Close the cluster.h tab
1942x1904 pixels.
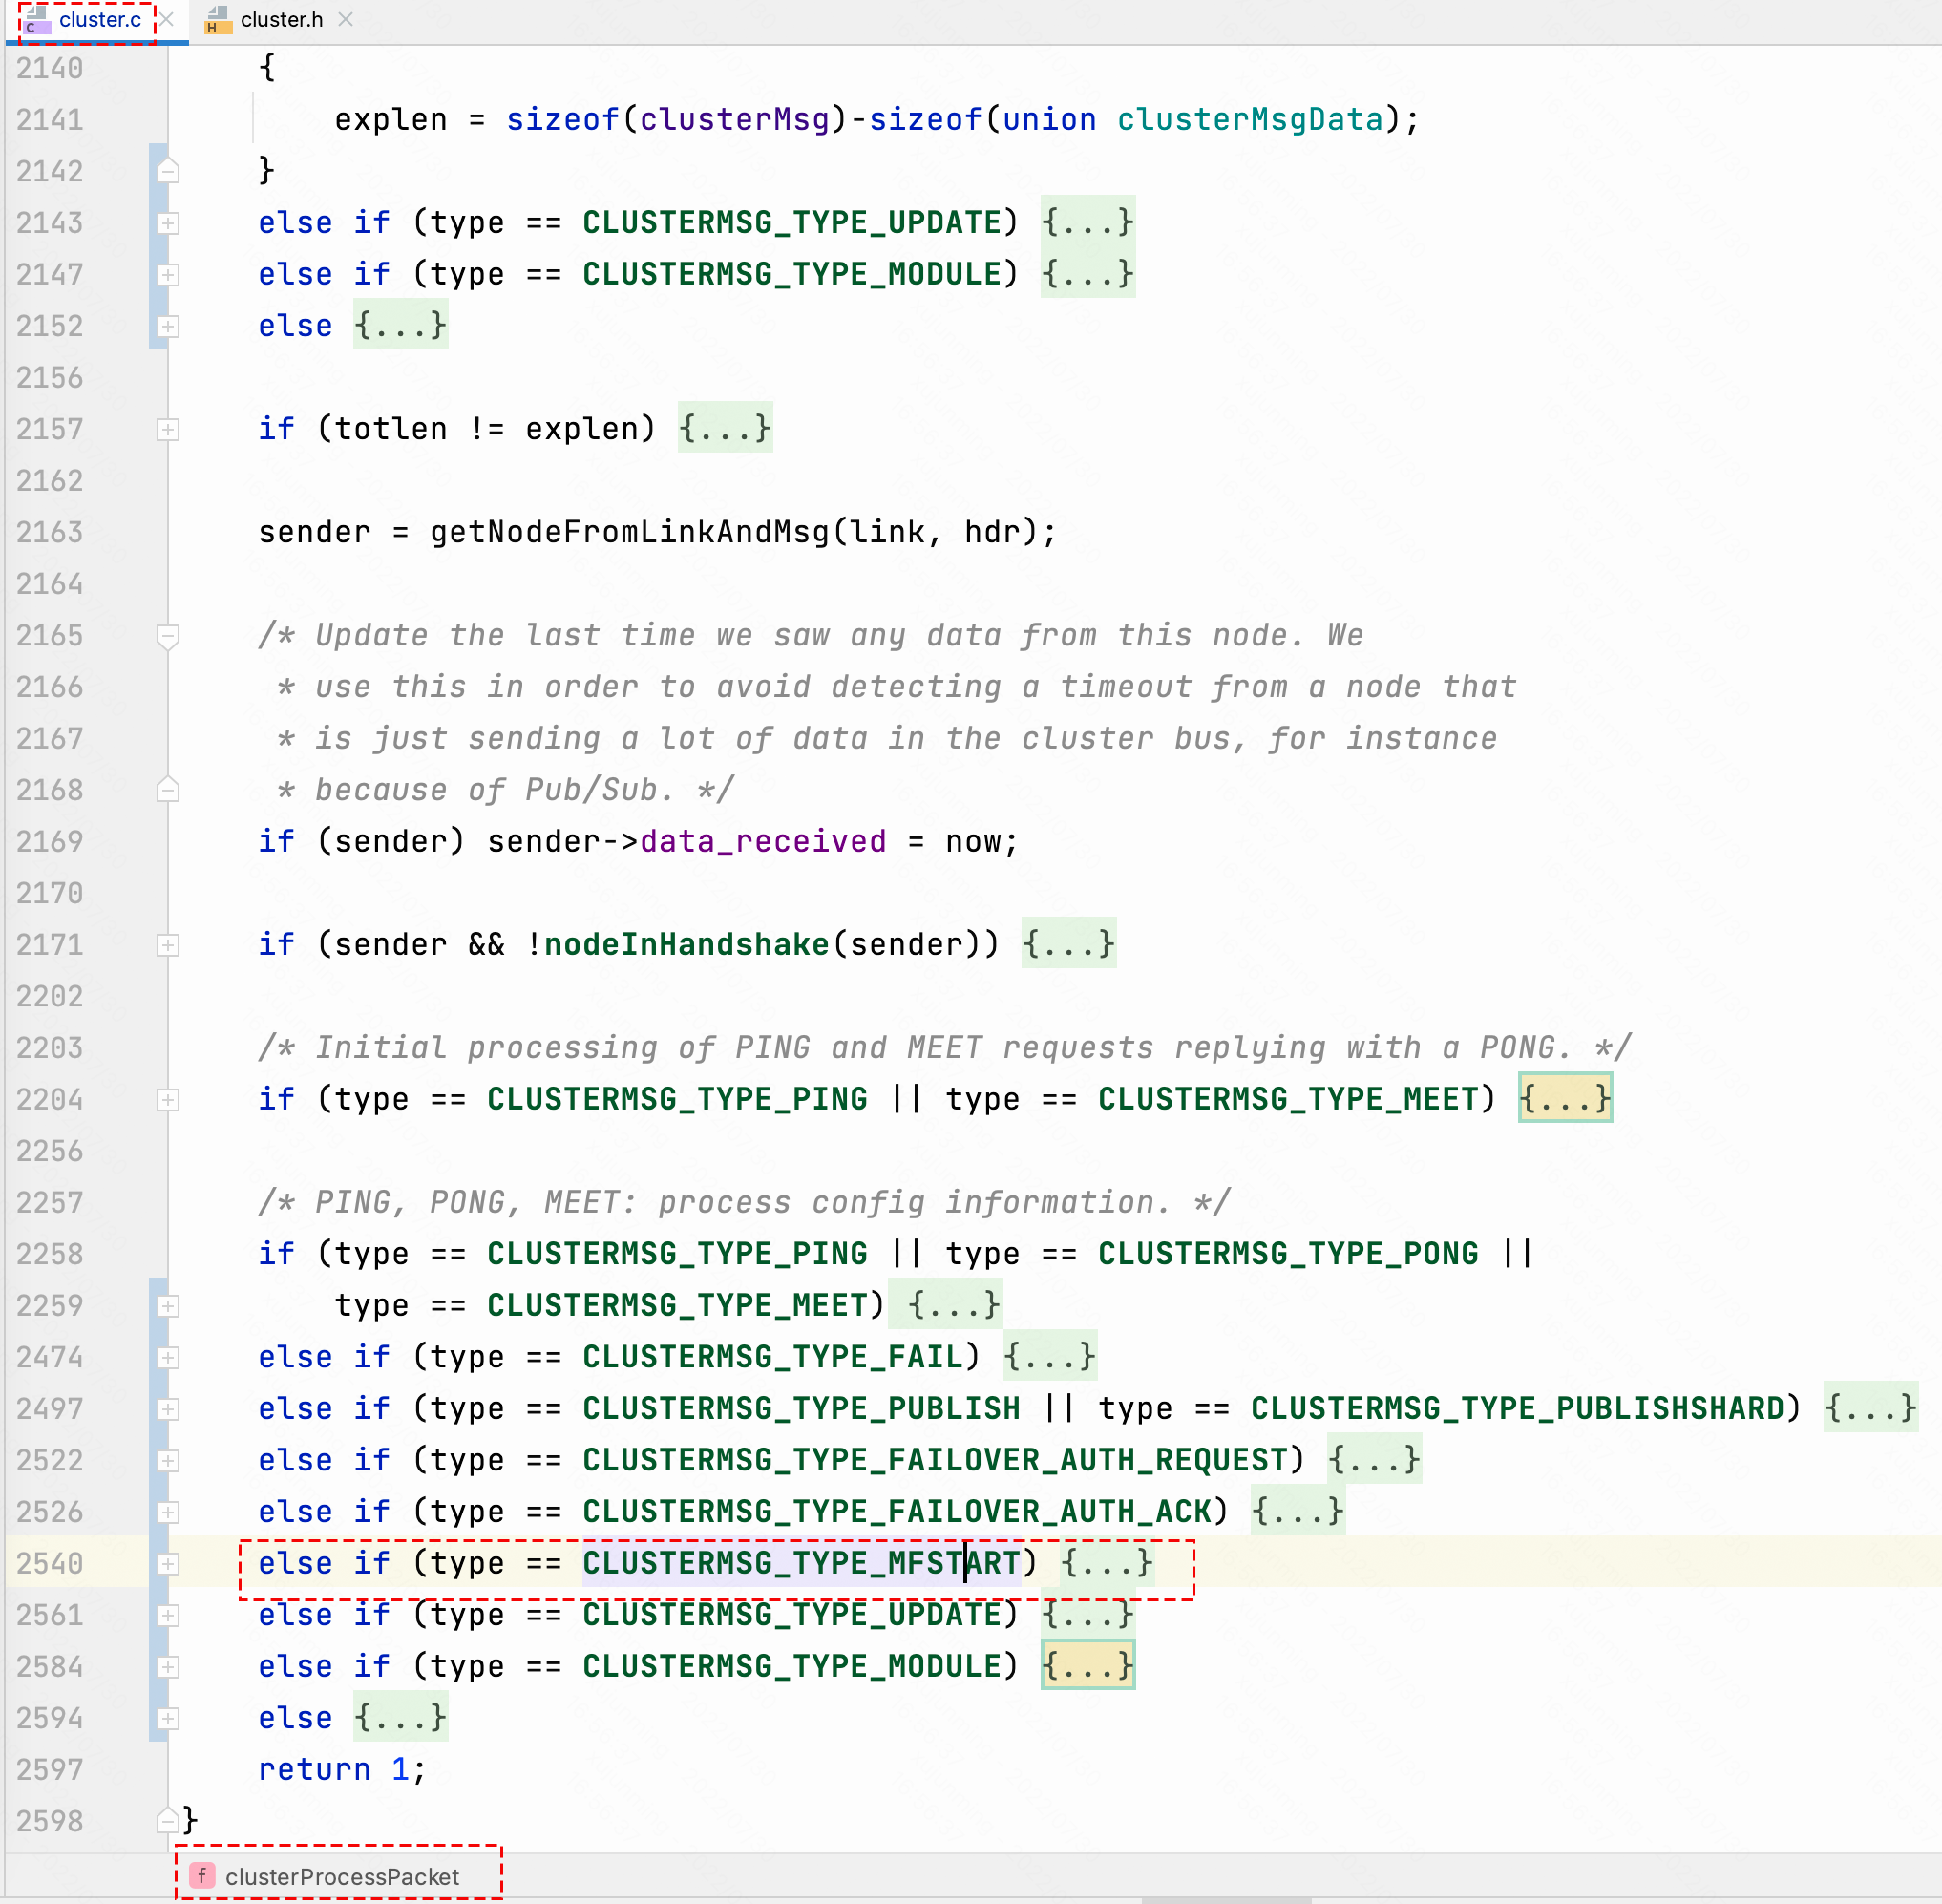tap(346, 20)
